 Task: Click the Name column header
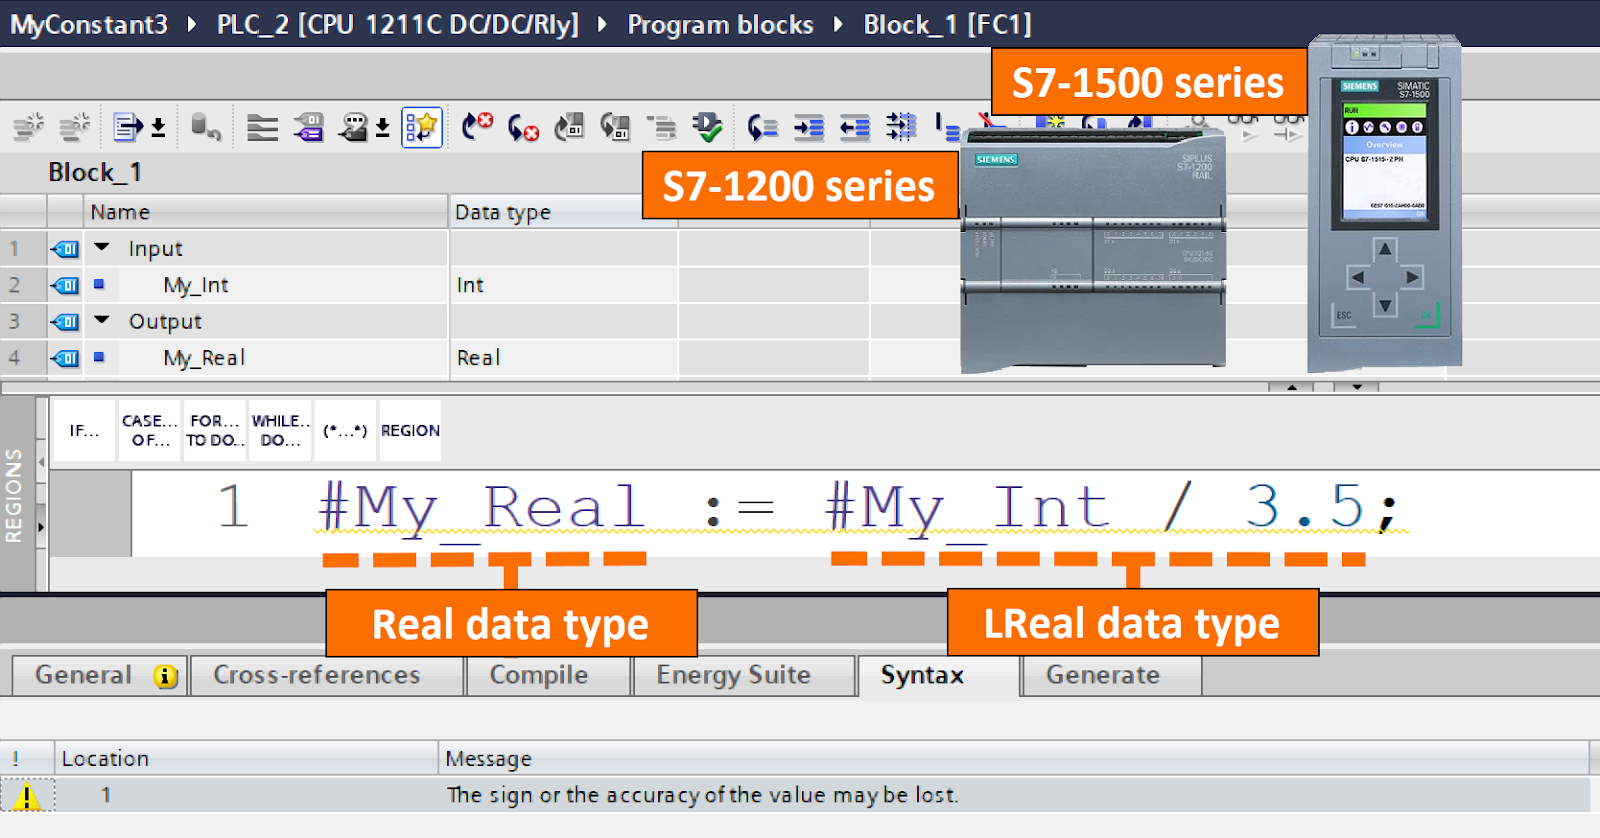tap(266, 212)
